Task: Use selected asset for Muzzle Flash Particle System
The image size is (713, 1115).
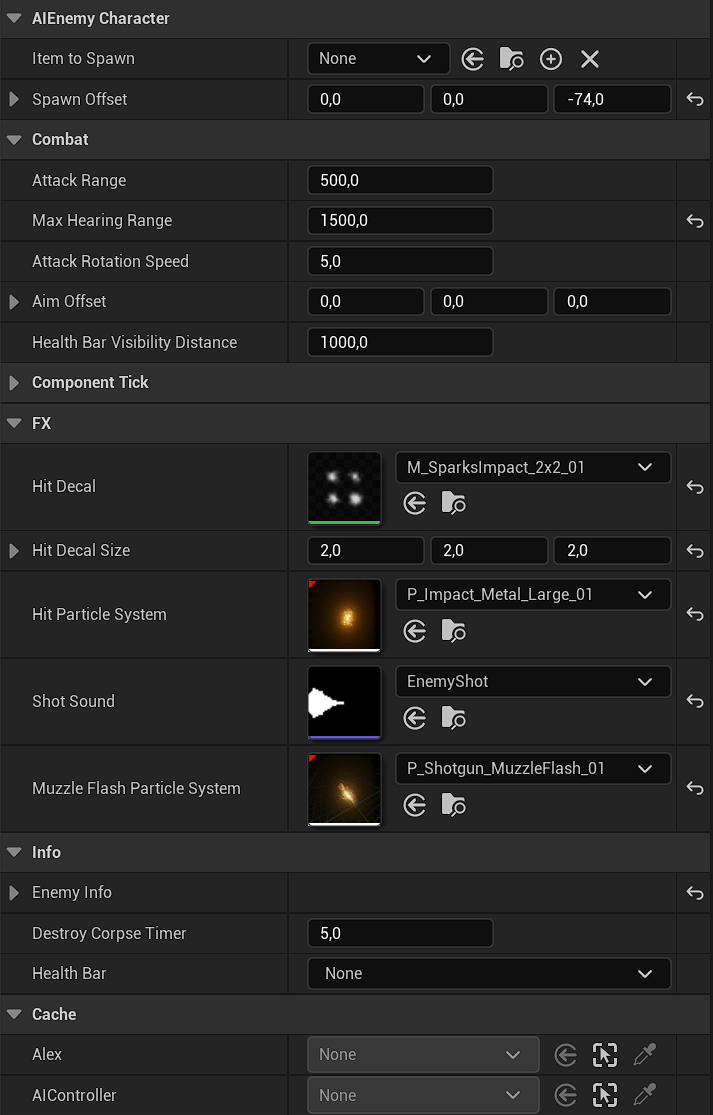Action: (x=415, y=805)
